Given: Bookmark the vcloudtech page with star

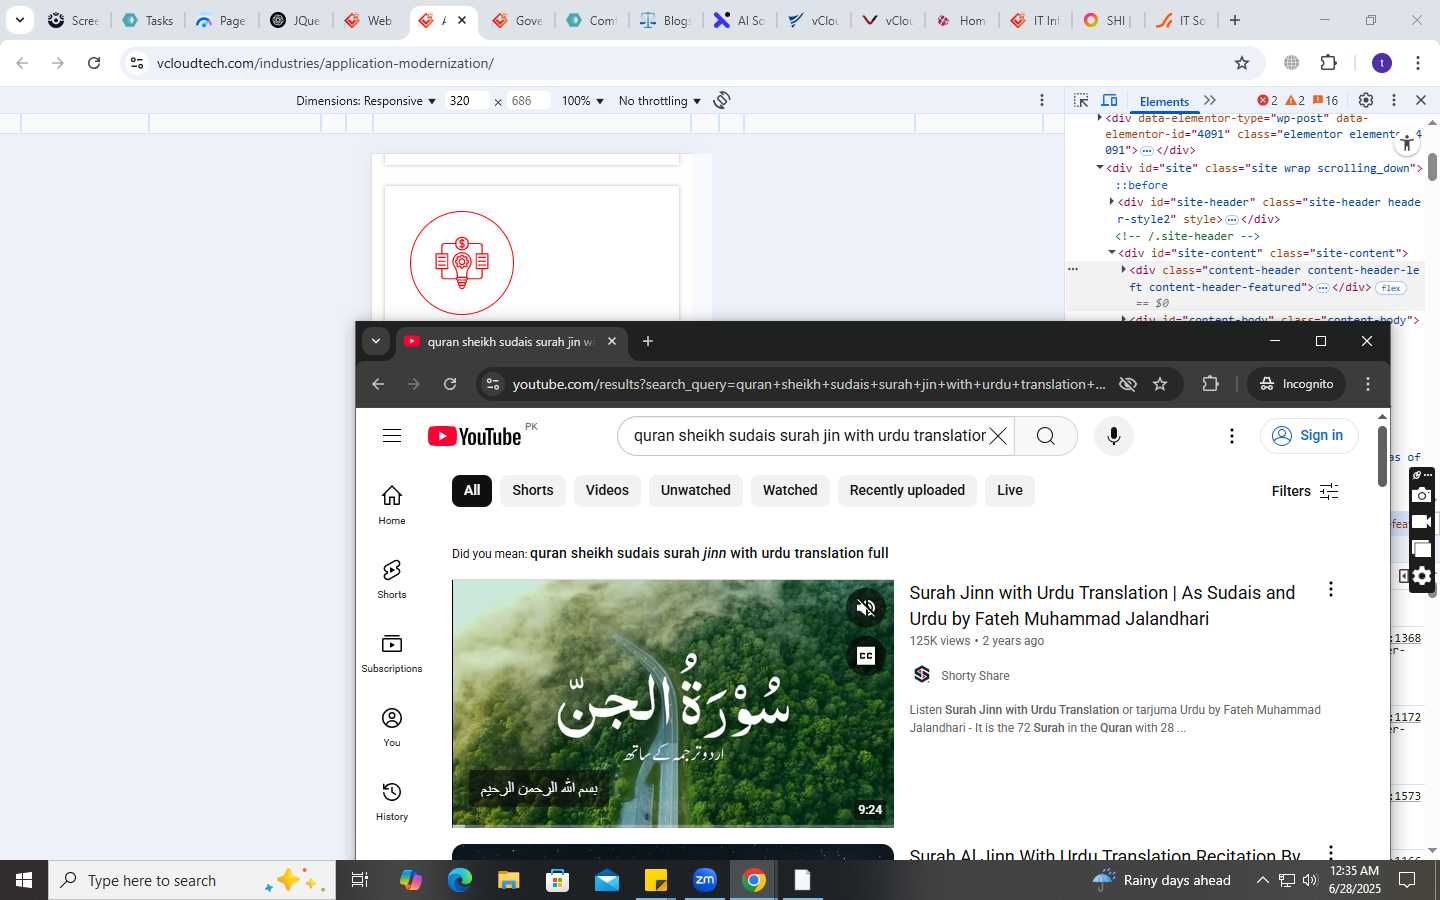Looking at the screenshot, I should point(1242,63).
